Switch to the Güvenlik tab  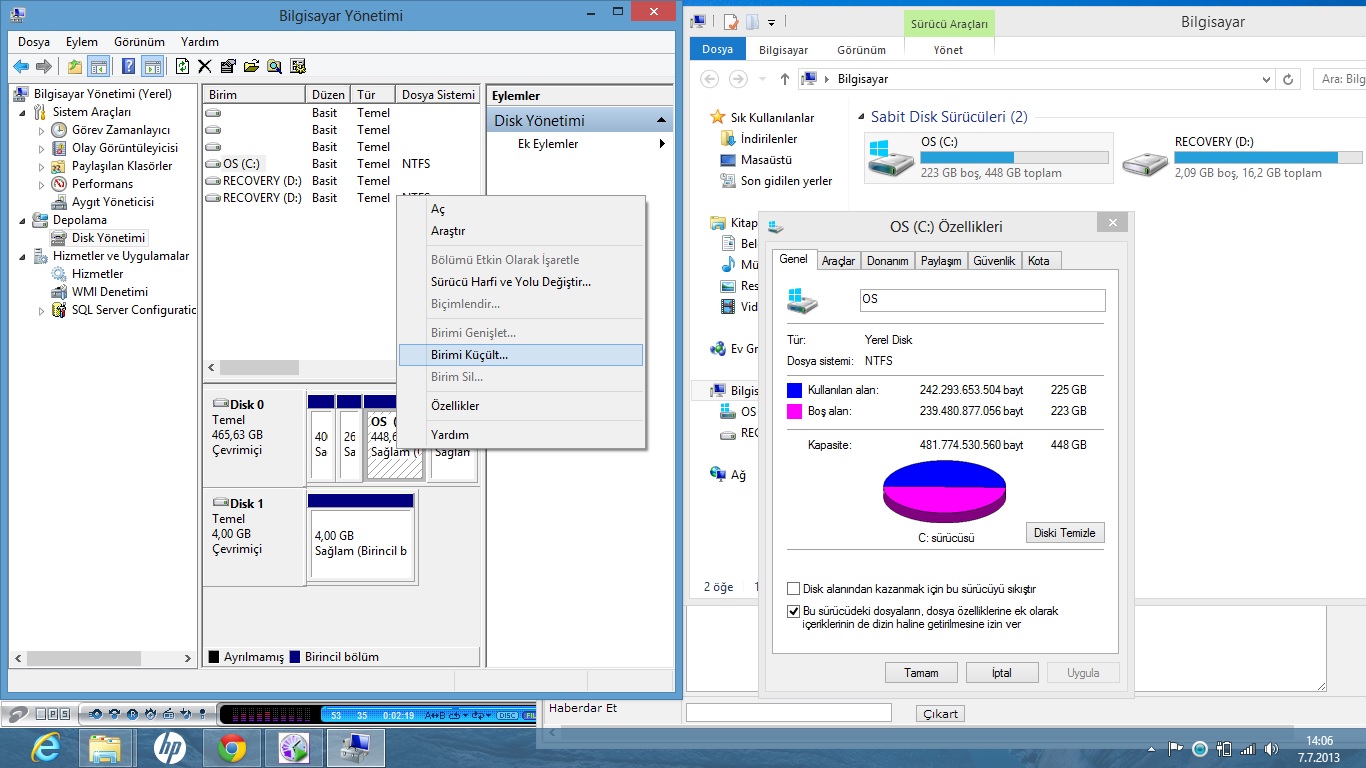click(x=994, y=261)
